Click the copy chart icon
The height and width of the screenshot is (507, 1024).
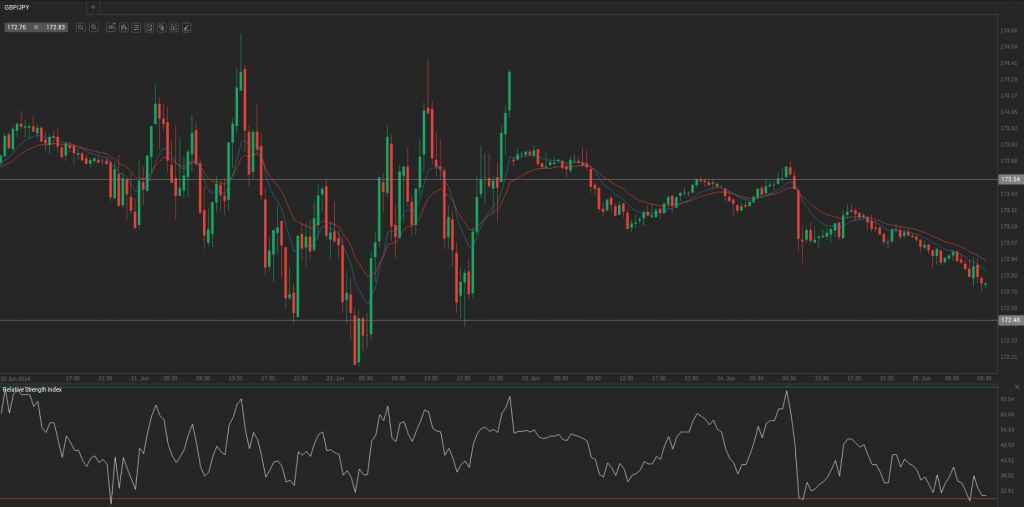(161, 27)
